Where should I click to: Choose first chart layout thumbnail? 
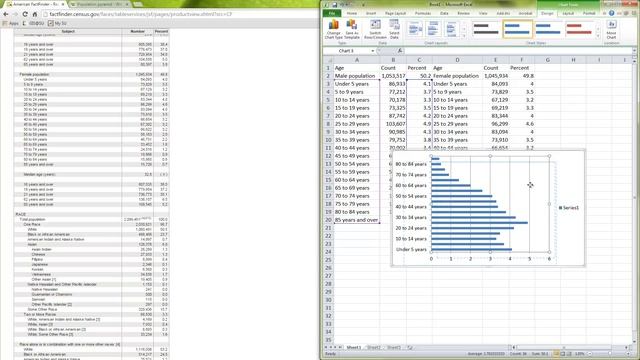(x=415, y=29)
